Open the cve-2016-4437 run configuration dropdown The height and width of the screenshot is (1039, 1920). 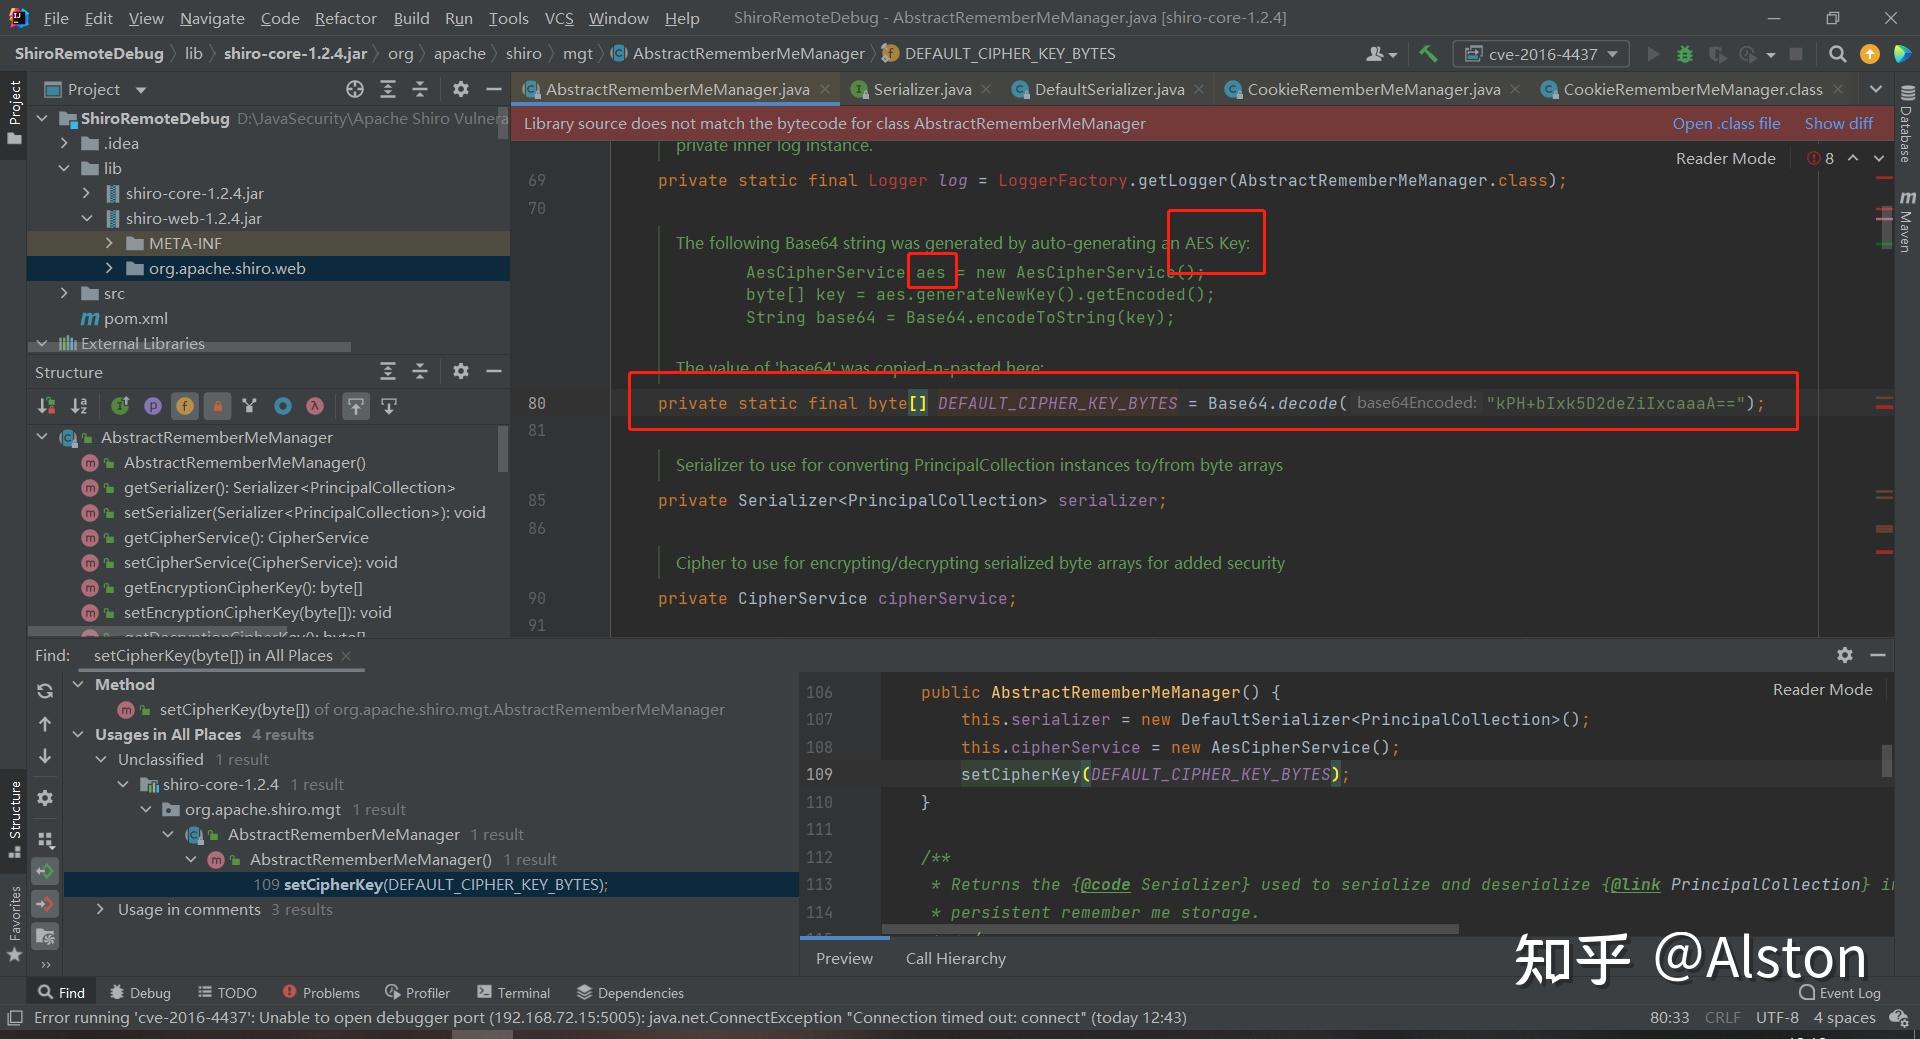(1541, 54)
